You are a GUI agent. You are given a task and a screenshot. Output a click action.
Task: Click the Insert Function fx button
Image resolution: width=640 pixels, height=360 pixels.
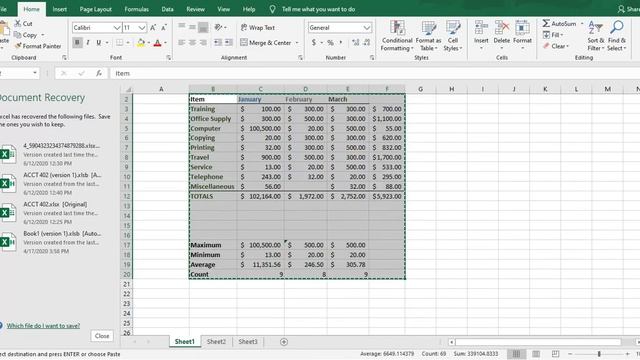(99, 73)
